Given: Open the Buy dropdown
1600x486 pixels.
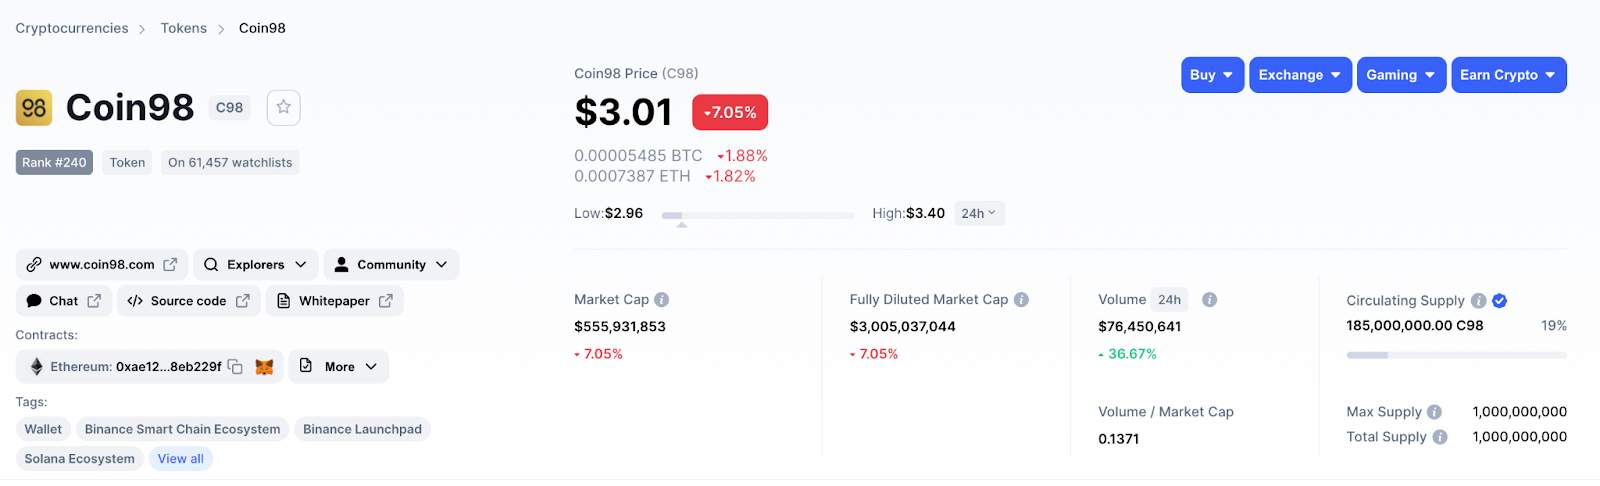Looking at the screenshot, I should coord(1212,75).
